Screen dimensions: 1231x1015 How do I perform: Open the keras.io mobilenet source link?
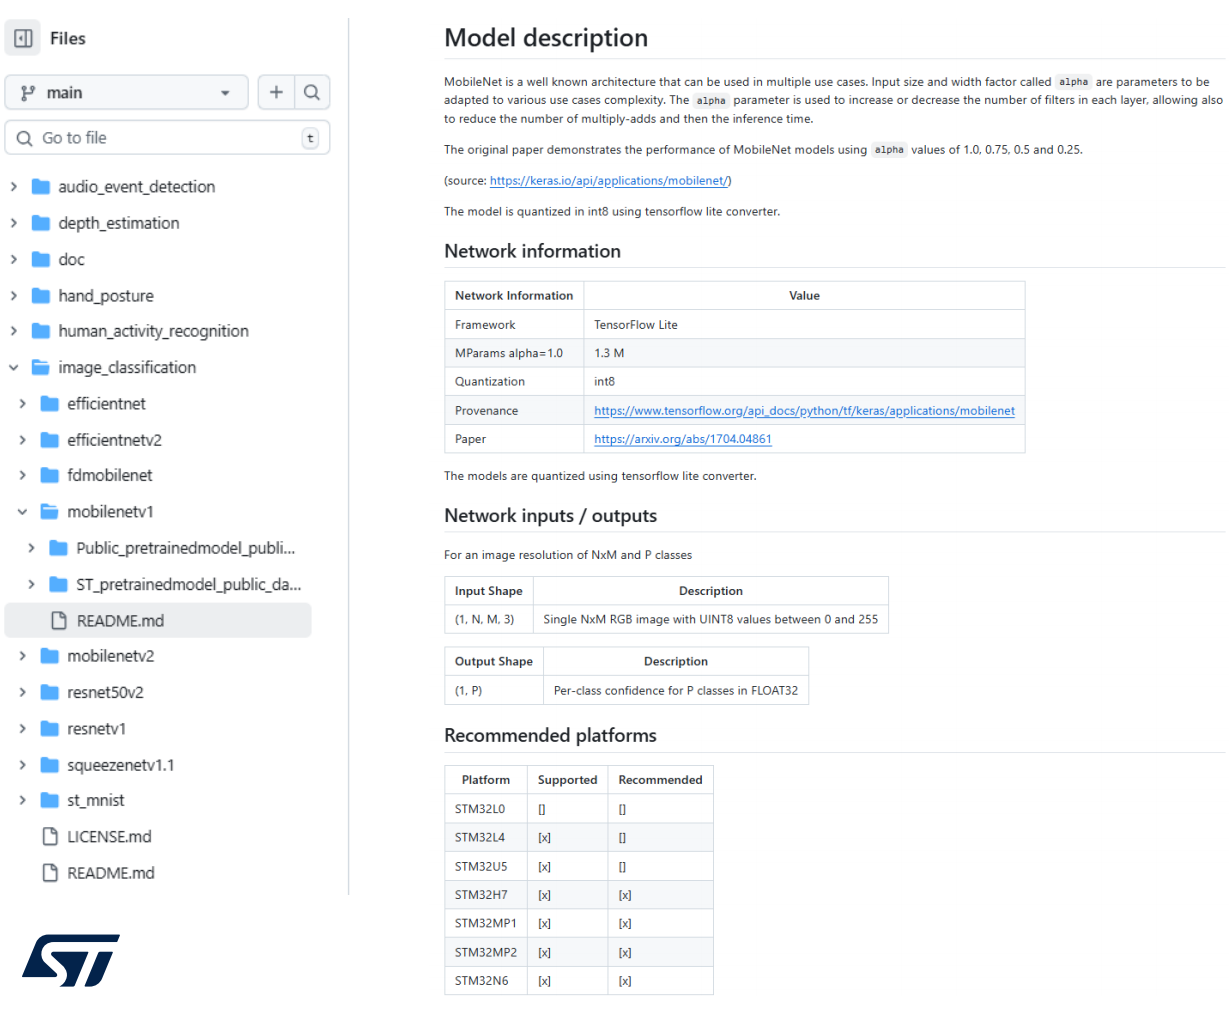point(609,181)
